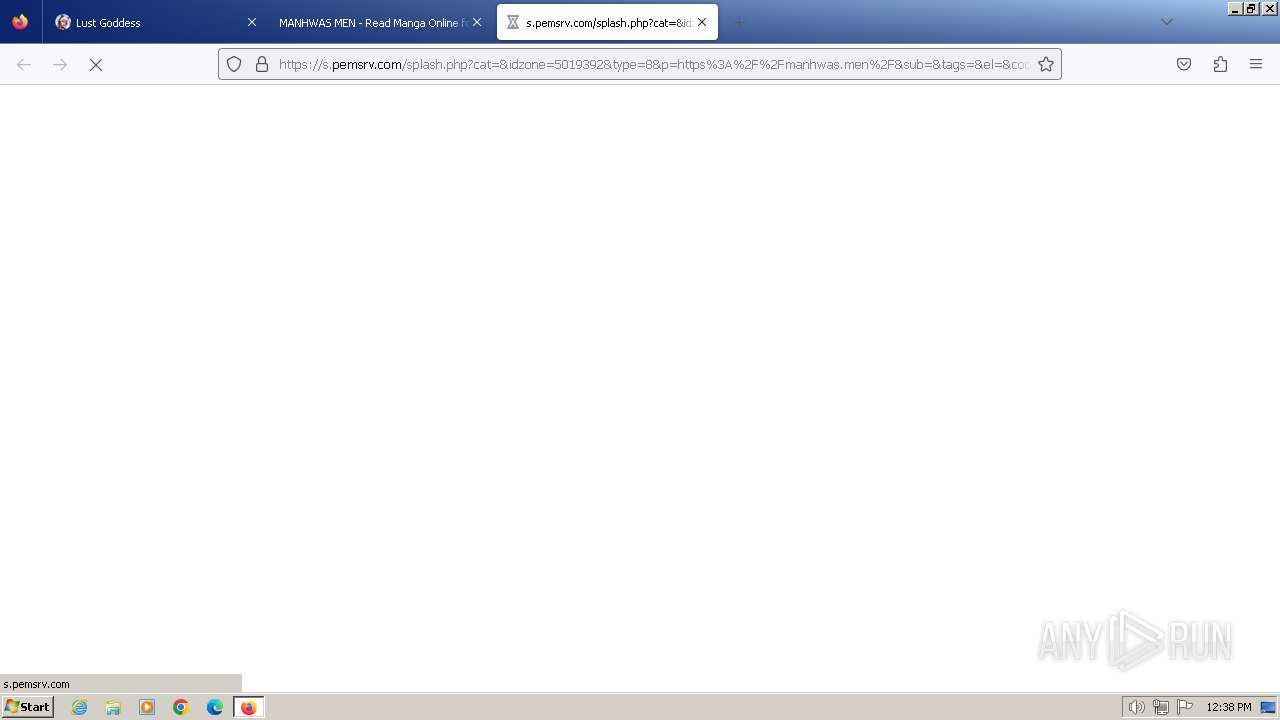
Task: Close the Lust Goddess tab
Action: [x=252, y=22]
